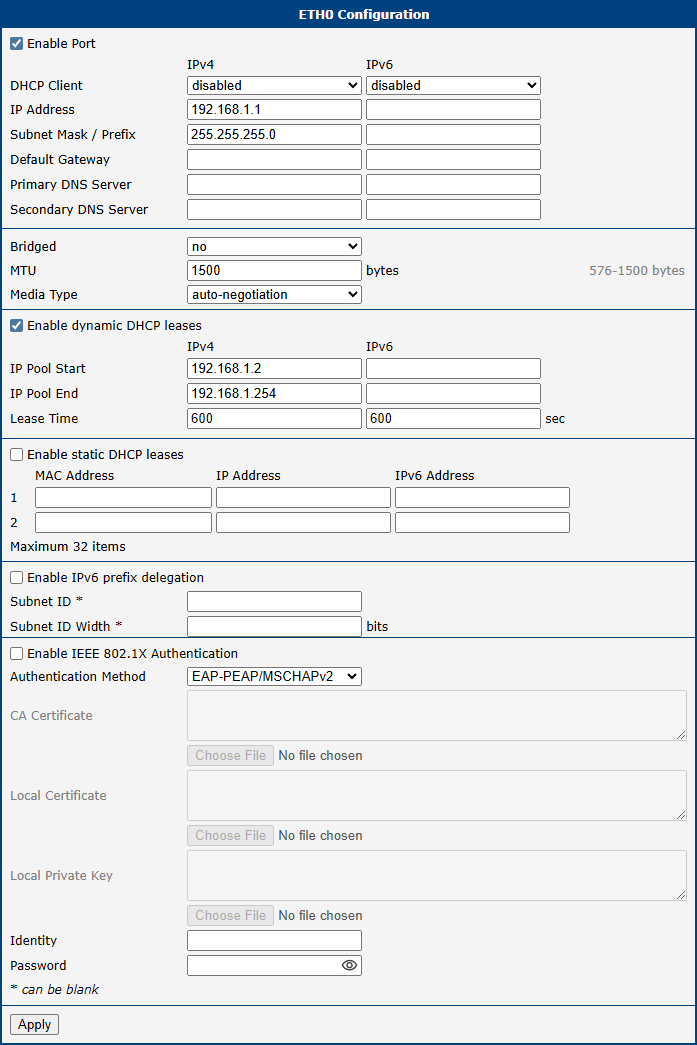Open the Authentication Method dropdown

[x=275, y=676]
